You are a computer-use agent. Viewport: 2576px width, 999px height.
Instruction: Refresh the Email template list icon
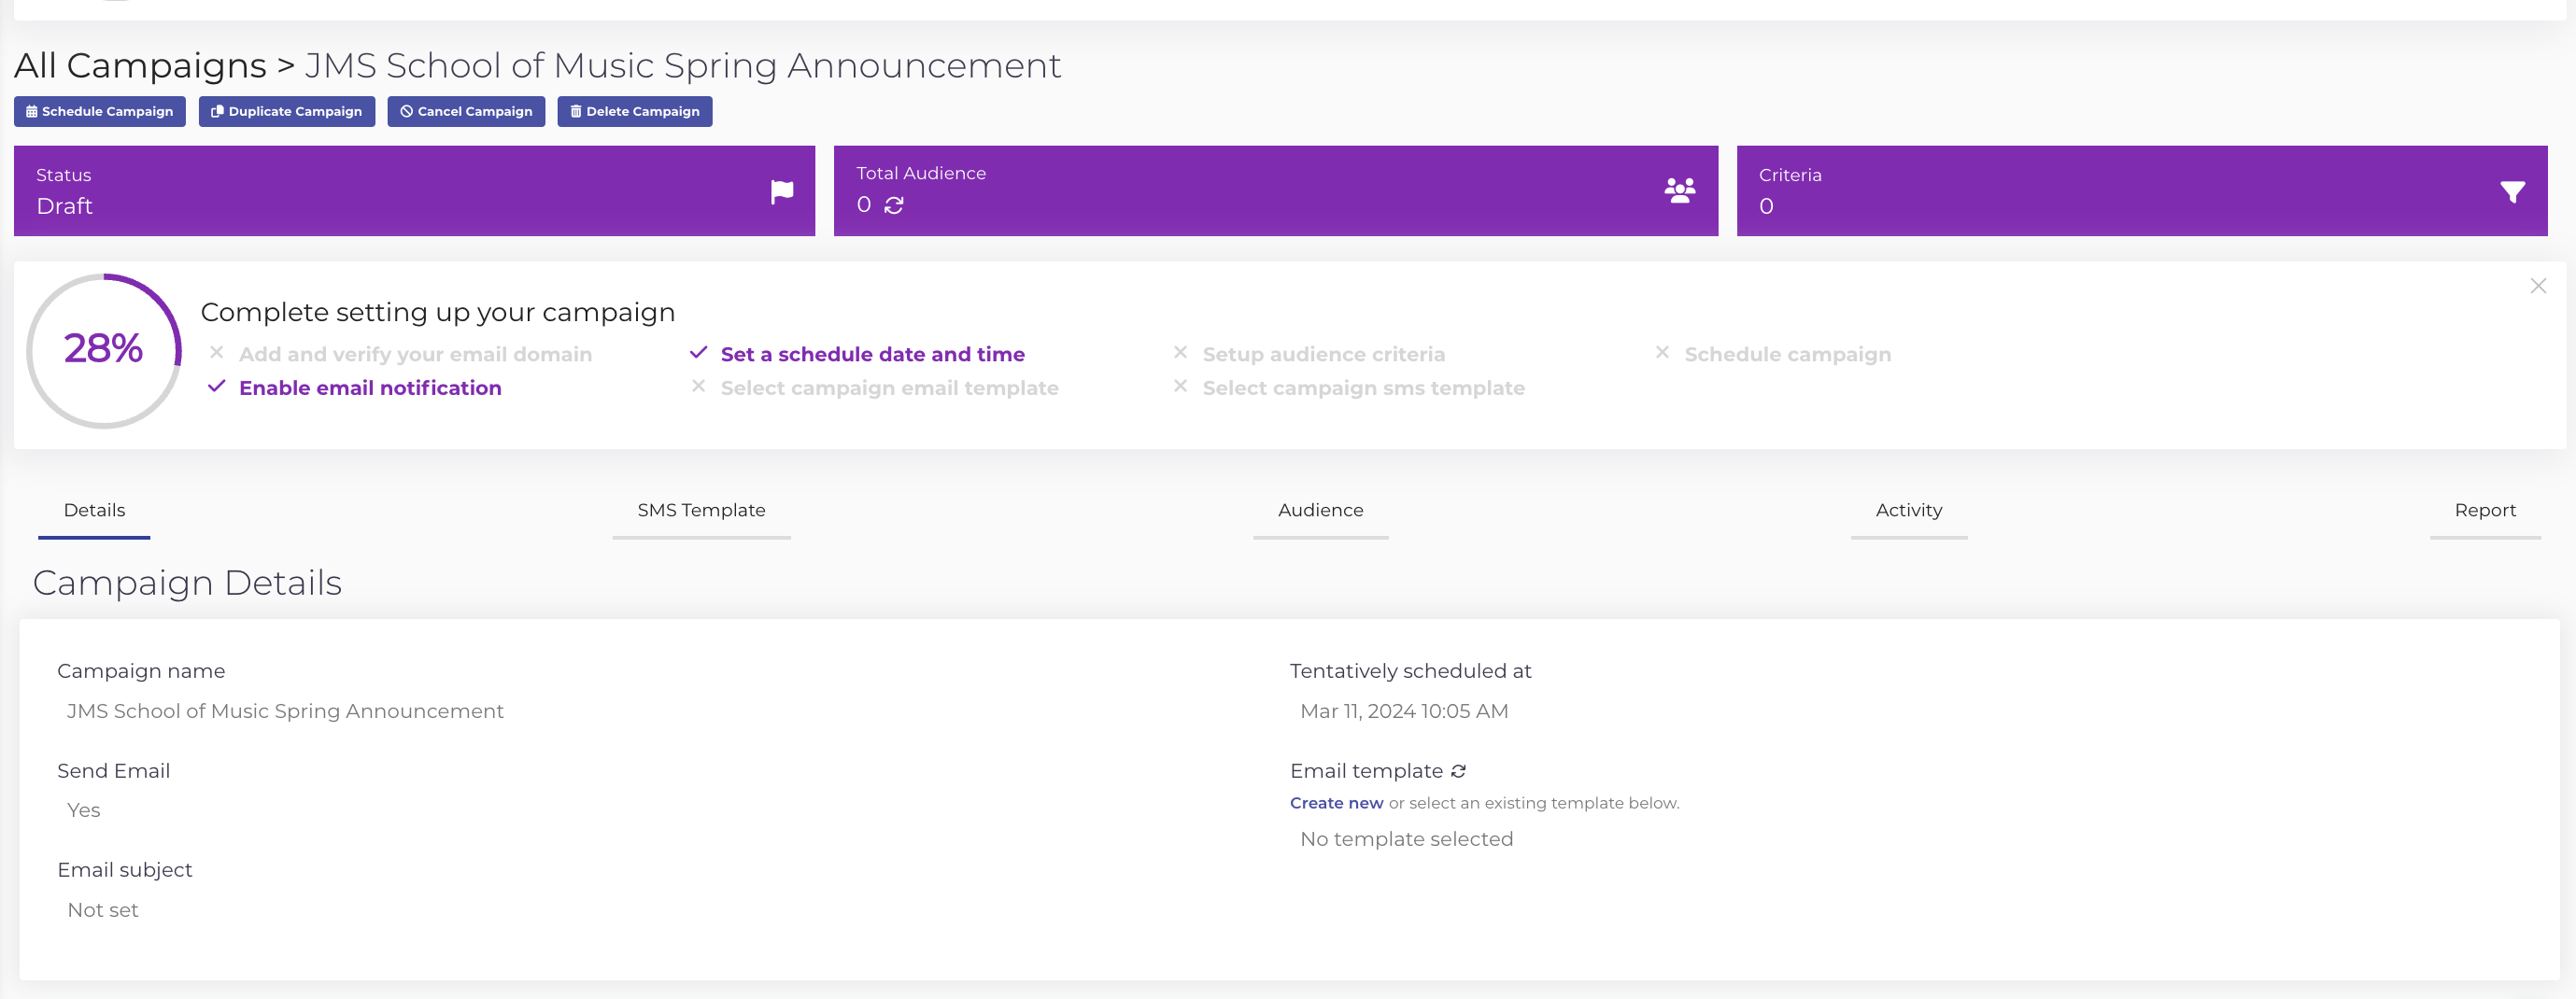tap(1458, 771)
